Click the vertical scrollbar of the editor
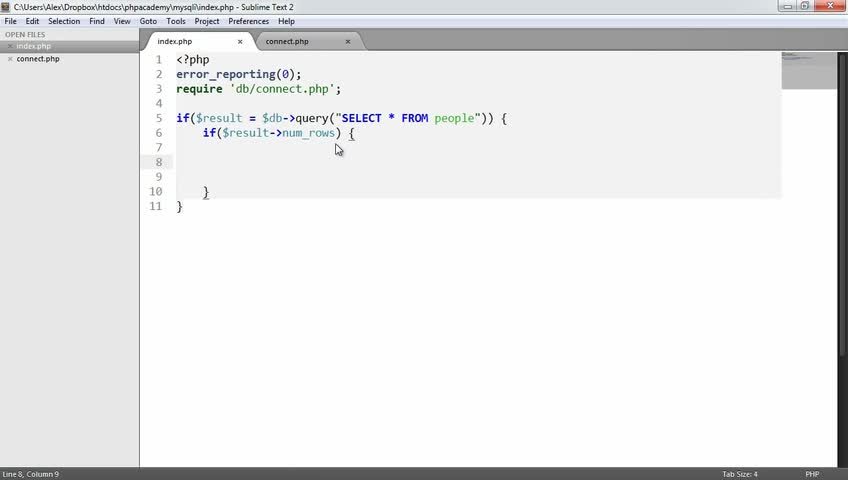The width and height of the screenshot is (848, 480). coord(842,204)
